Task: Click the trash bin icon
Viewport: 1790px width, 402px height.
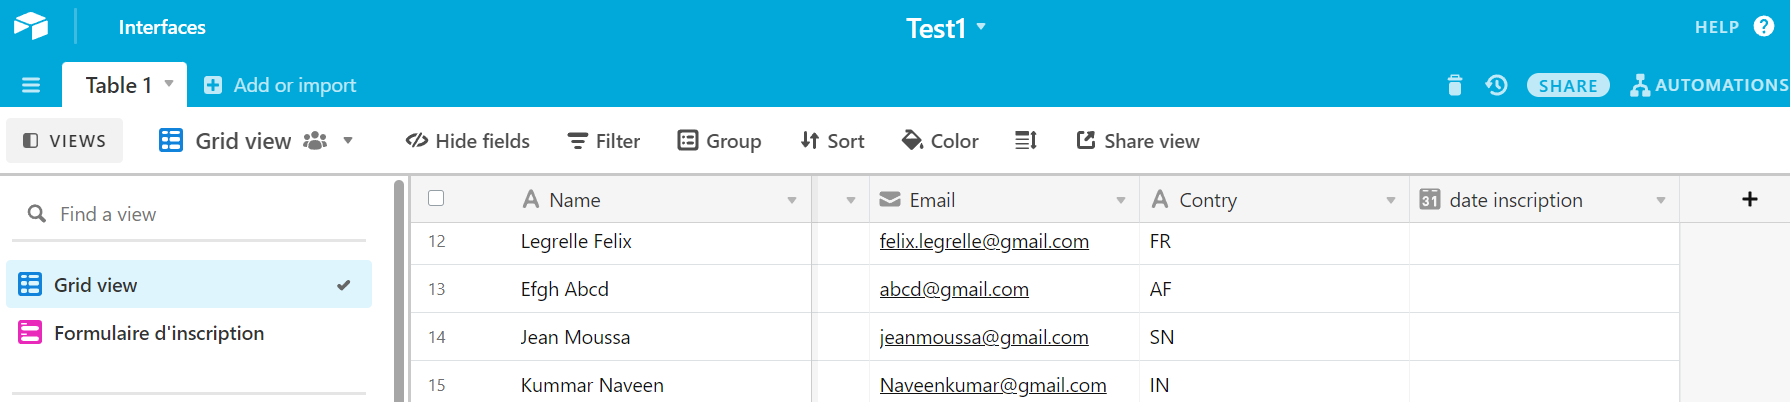Action: pyautogui.click(x=1455, y=85)
